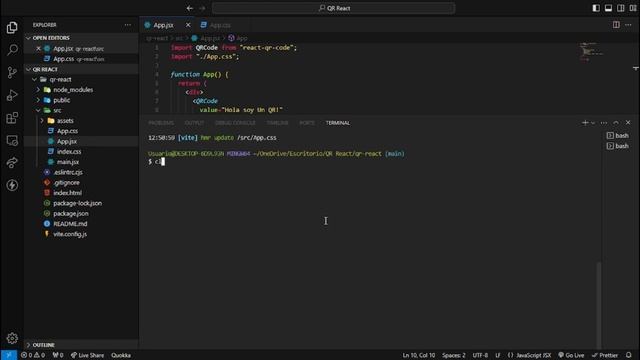Go back with the navigation arrow
The image size is (640, 360).
coord(190,8)
